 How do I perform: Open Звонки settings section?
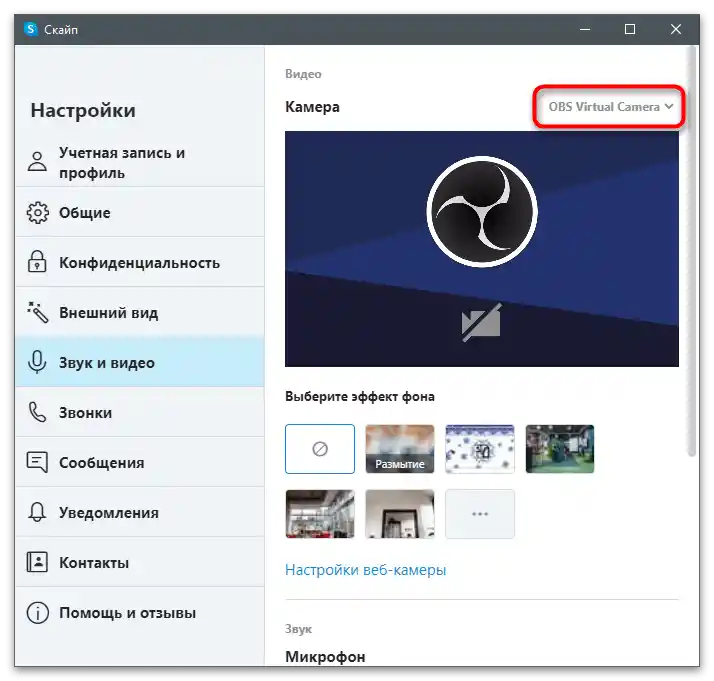(x=140, y=413)
